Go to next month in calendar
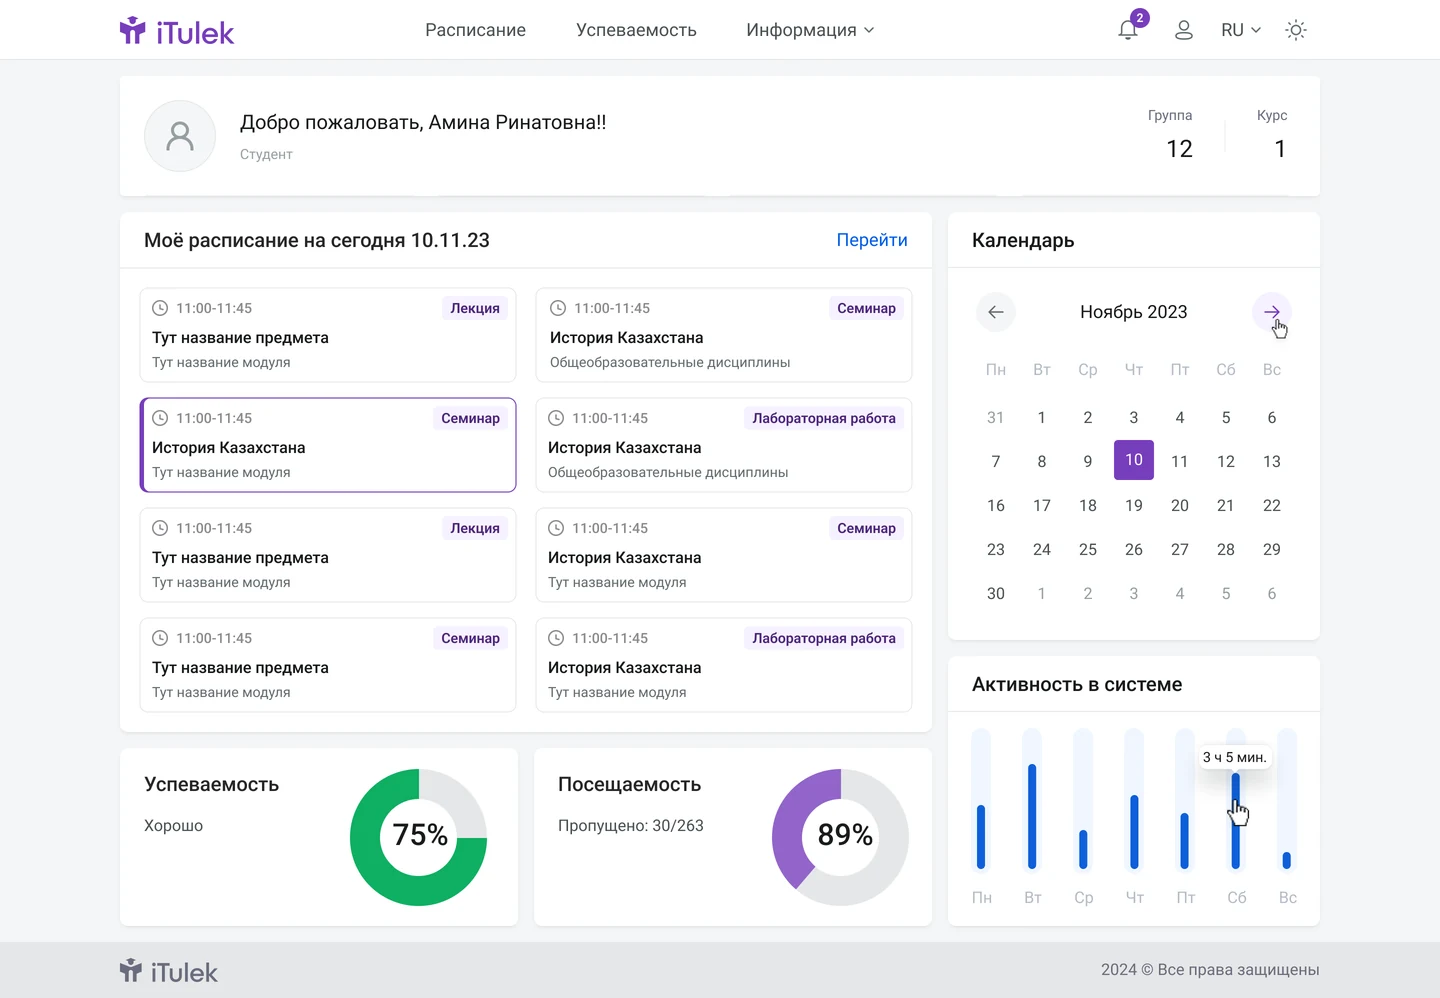 coord(1272,312)
